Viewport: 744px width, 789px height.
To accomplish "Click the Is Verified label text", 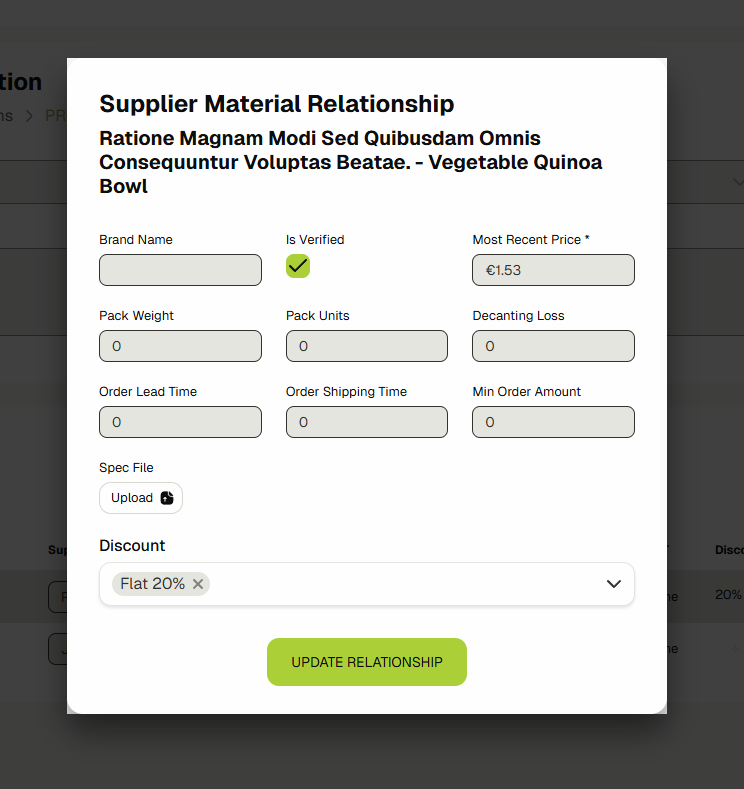I will tap(315, 240).
